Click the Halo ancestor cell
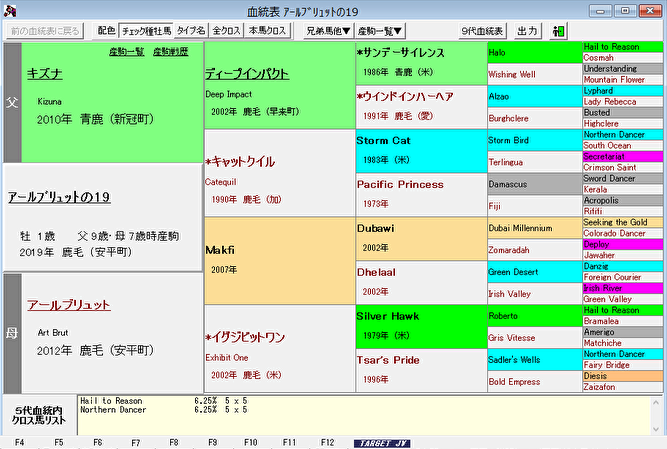Image resolution: width=667 pixels, height=449 pixels. click(x=535, y=52)
